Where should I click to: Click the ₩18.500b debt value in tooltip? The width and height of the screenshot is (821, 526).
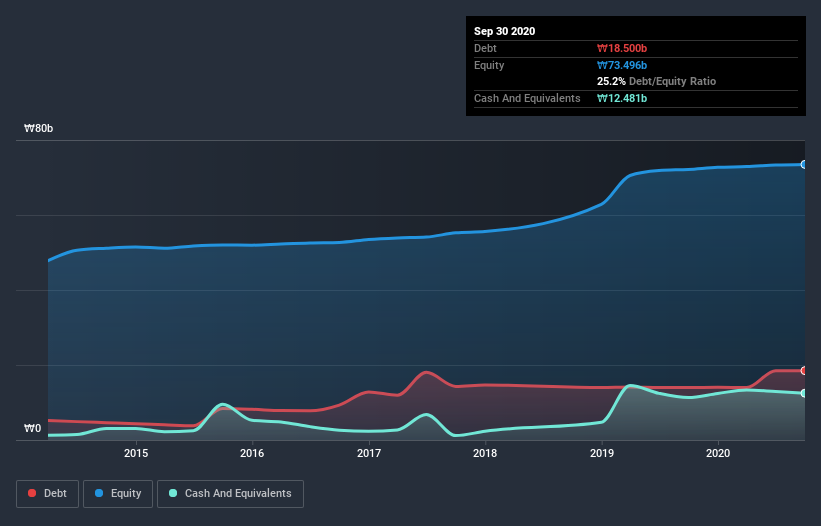[622, 49]
